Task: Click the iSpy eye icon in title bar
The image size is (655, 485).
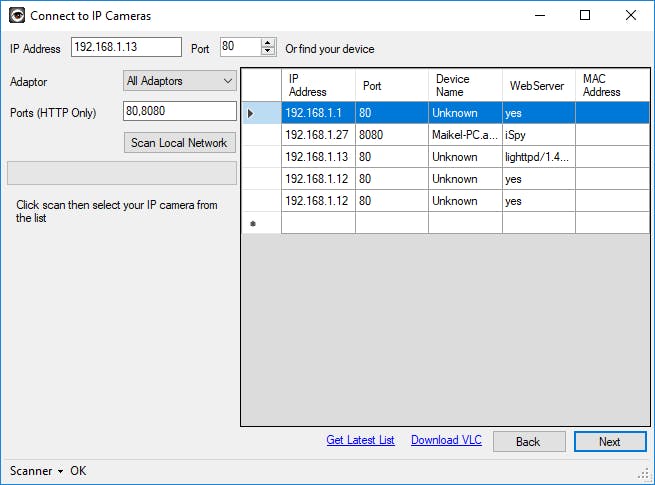Action: (16, 16)
